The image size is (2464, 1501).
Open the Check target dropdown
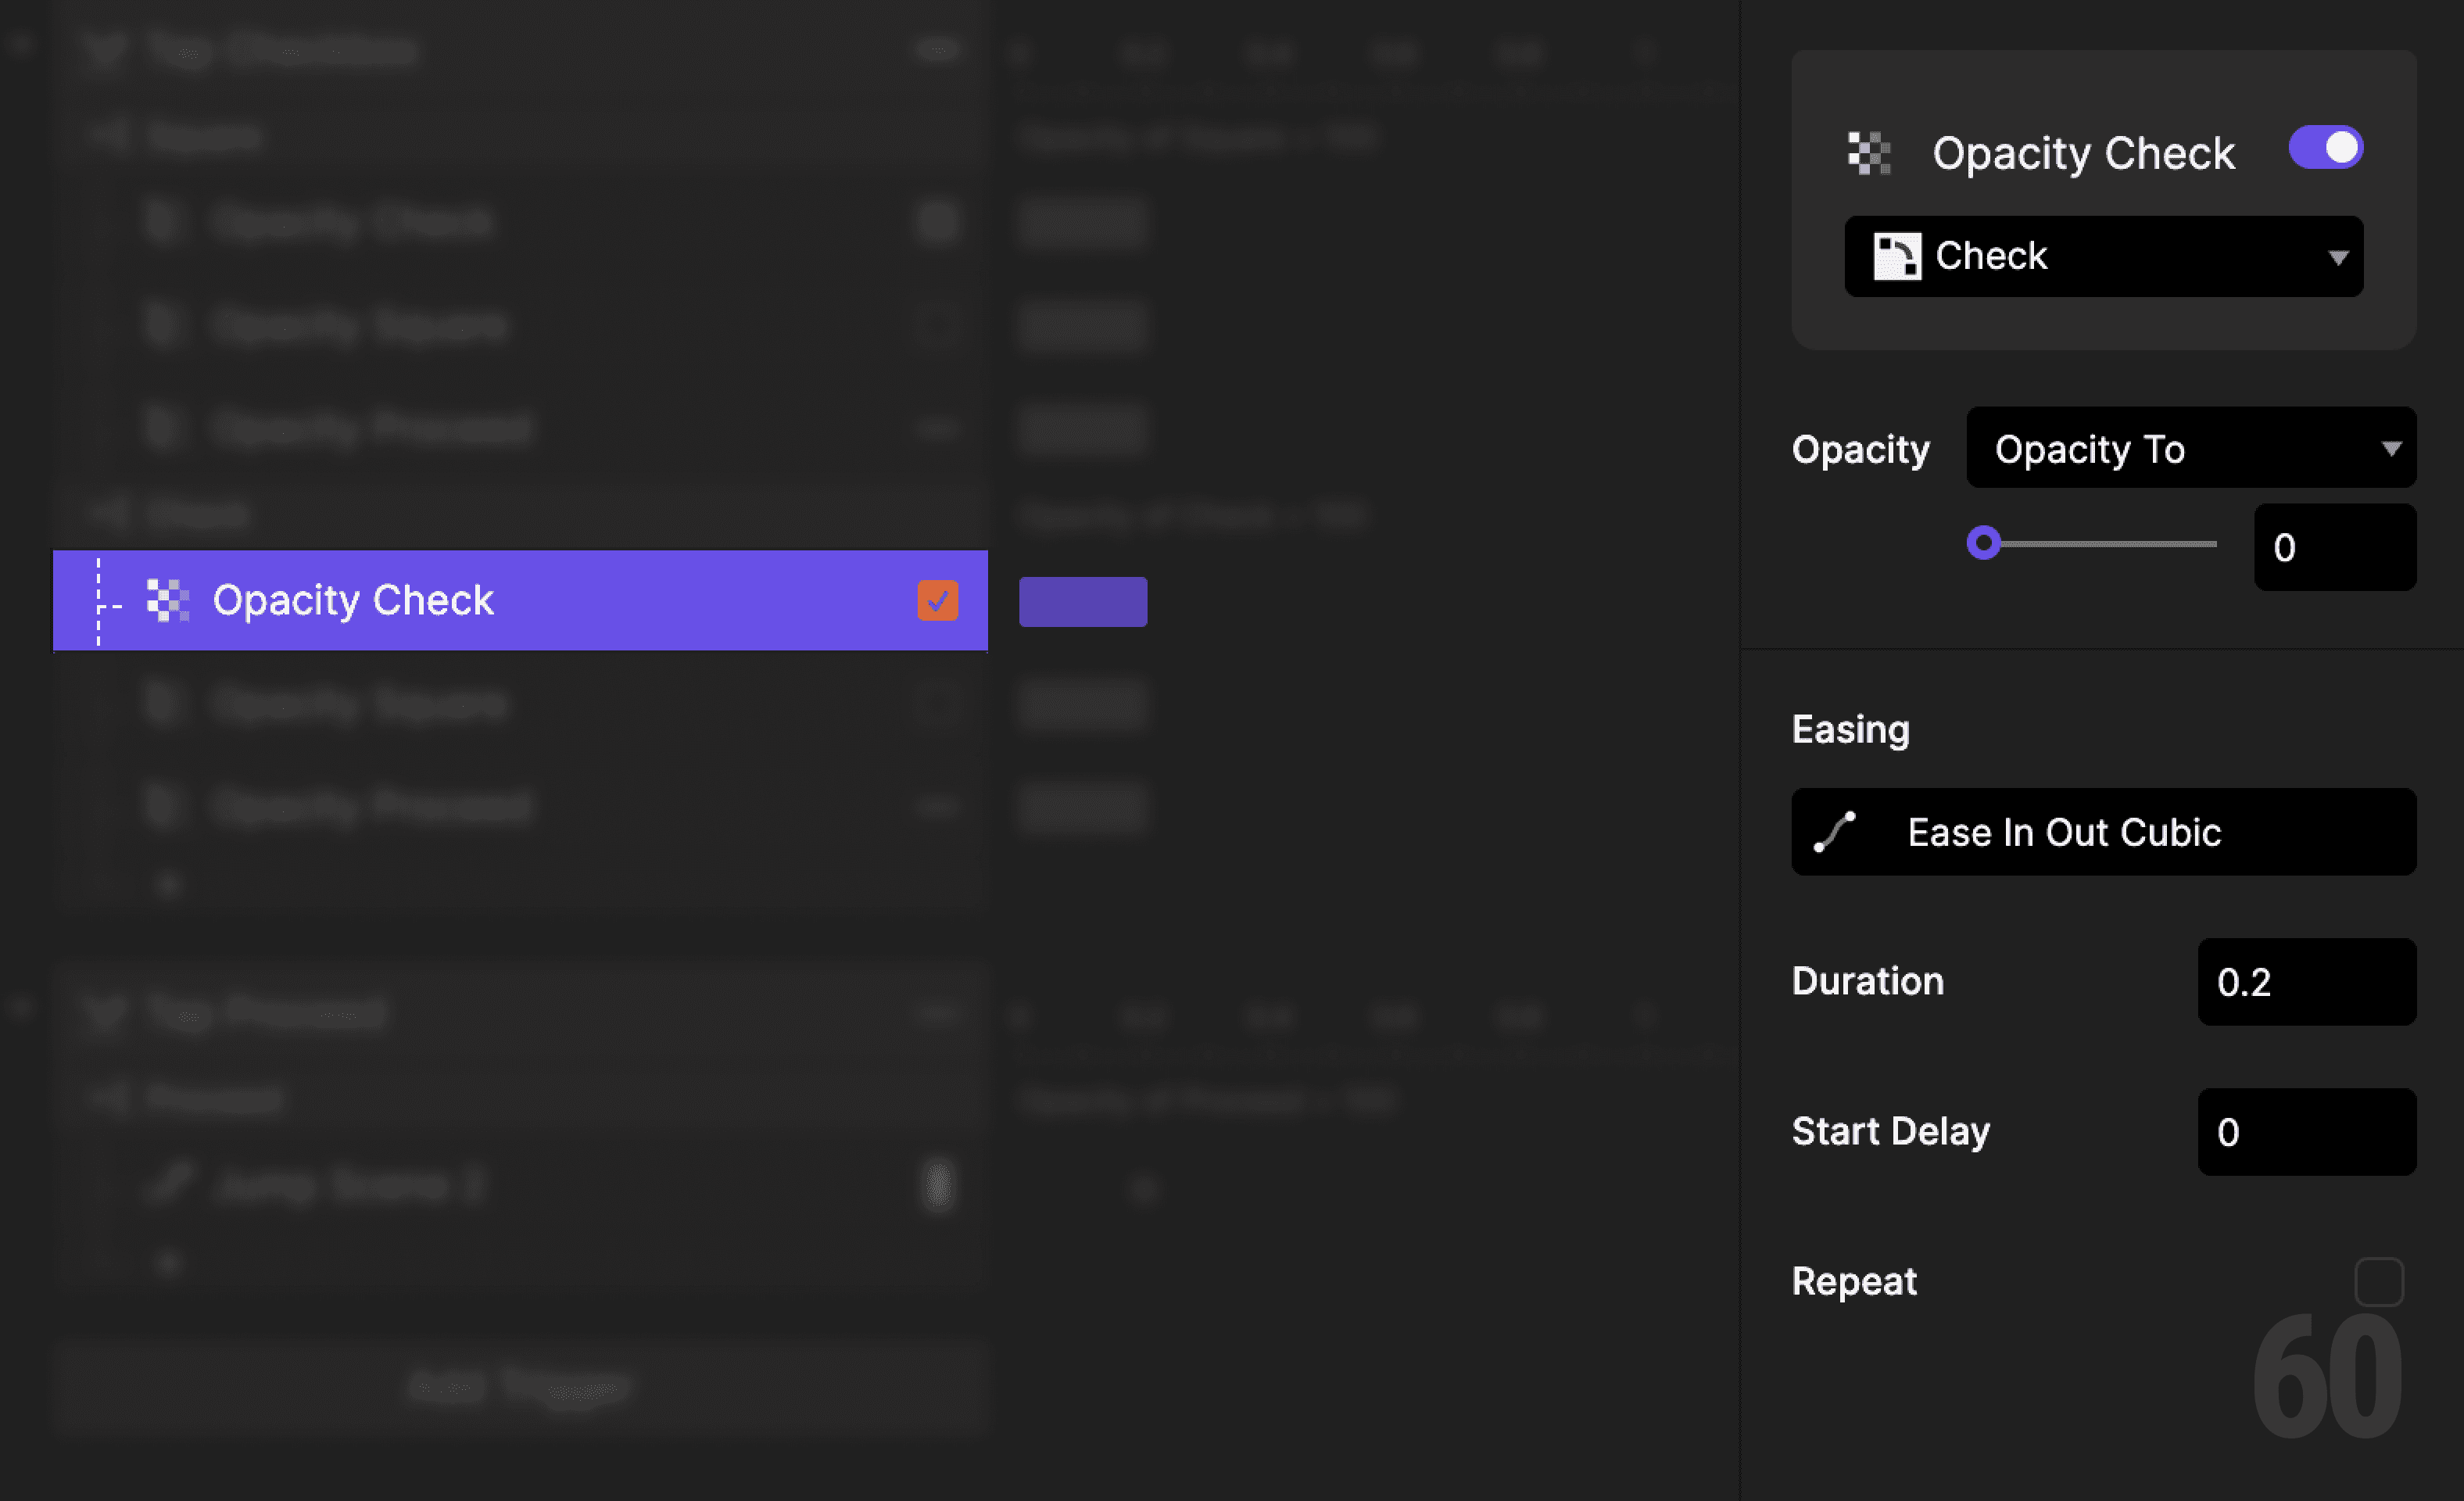click(x=2101, y=256)
